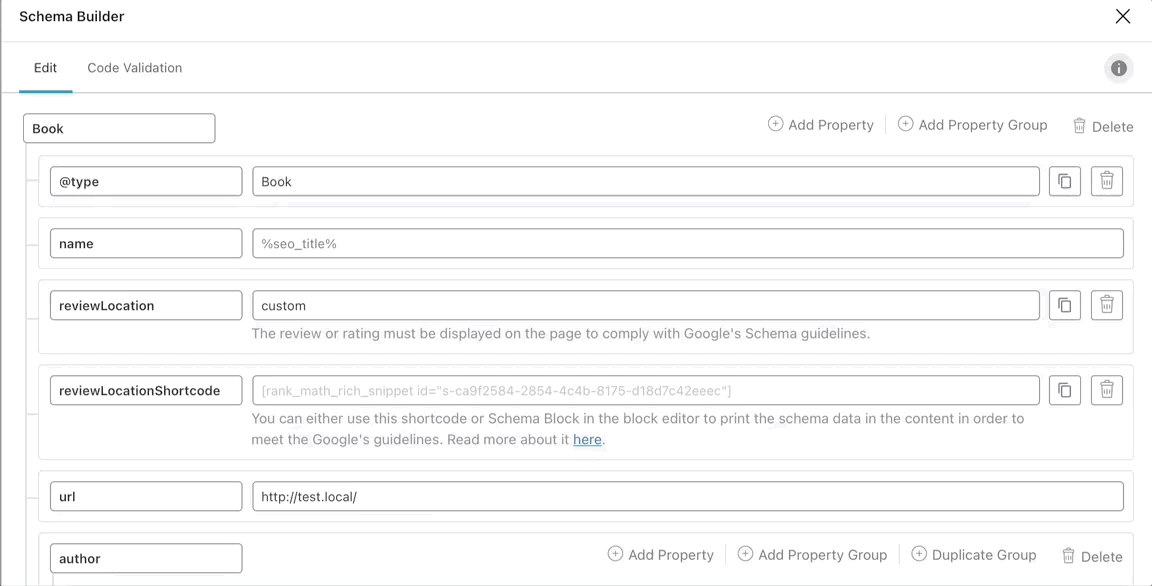
Task: Duplicate the reviewLocation property
Action: click(x=1065, y=305)
